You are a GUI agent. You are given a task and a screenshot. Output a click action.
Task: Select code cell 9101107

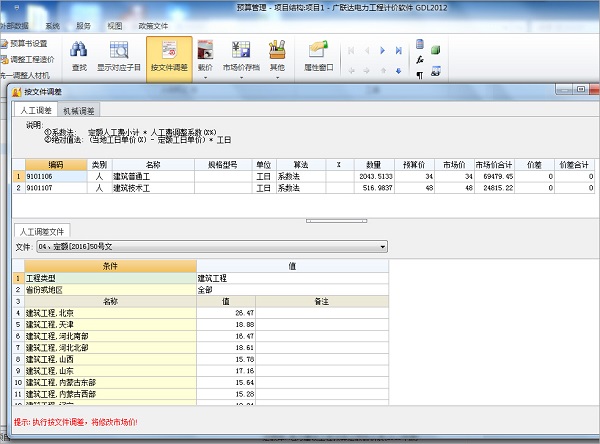(56, 188)
